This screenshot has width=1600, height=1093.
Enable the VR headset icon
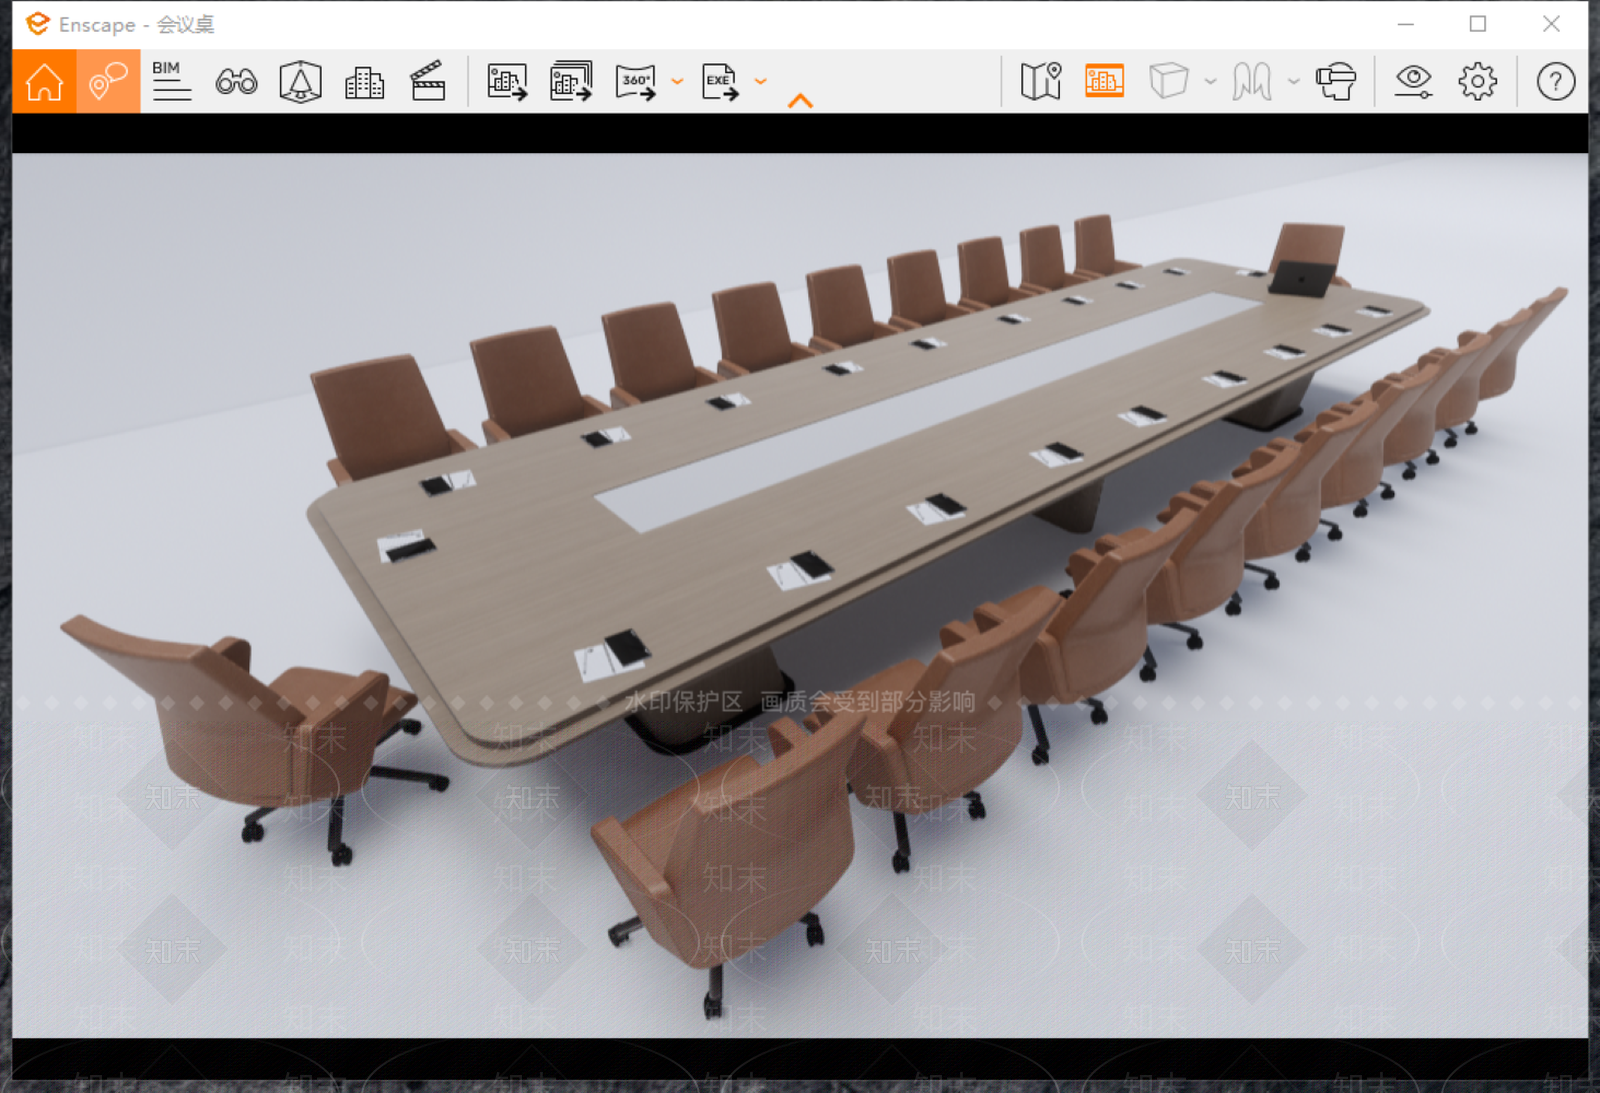[x=1336, y=82]
